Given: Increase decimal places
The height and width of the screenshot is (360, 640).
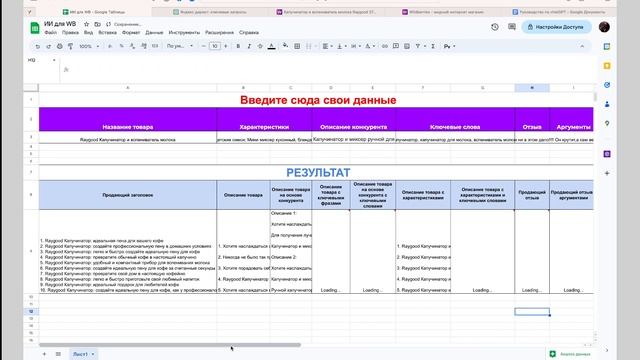Looking at the screenshot, I should (x=144, y=47).
